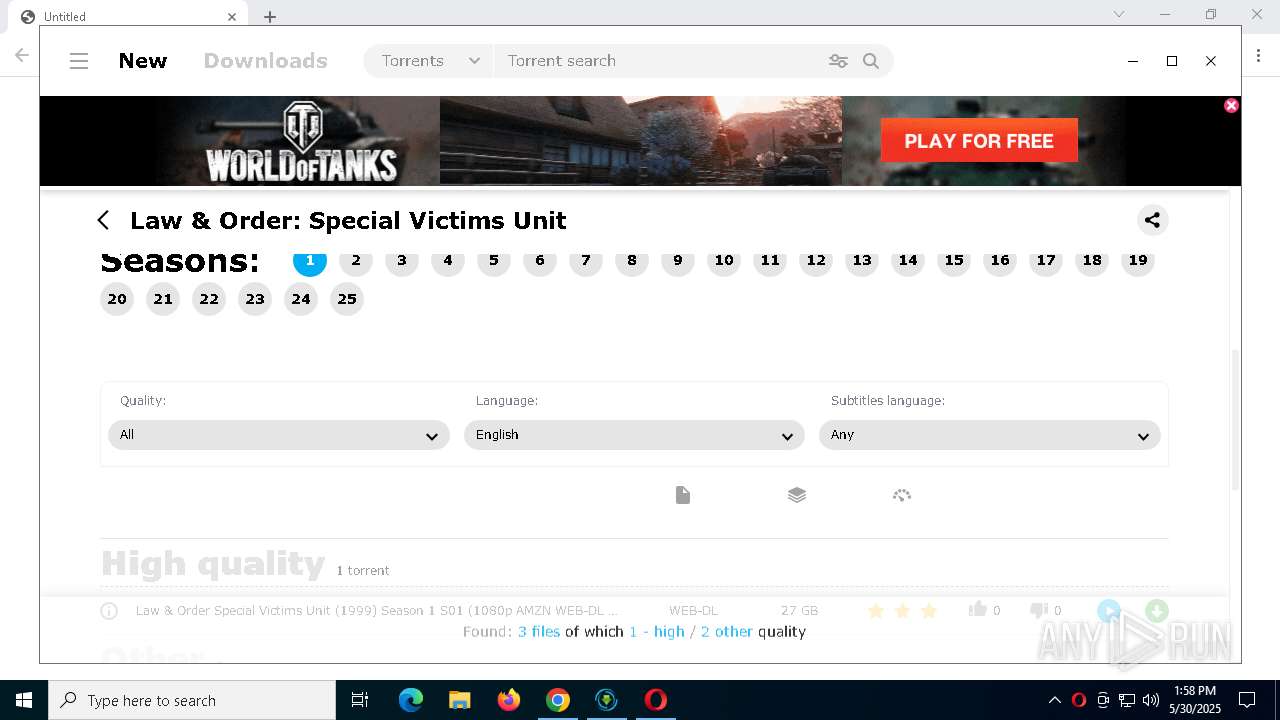Open Microsoft Edge from taskbar

coord(411,700)
